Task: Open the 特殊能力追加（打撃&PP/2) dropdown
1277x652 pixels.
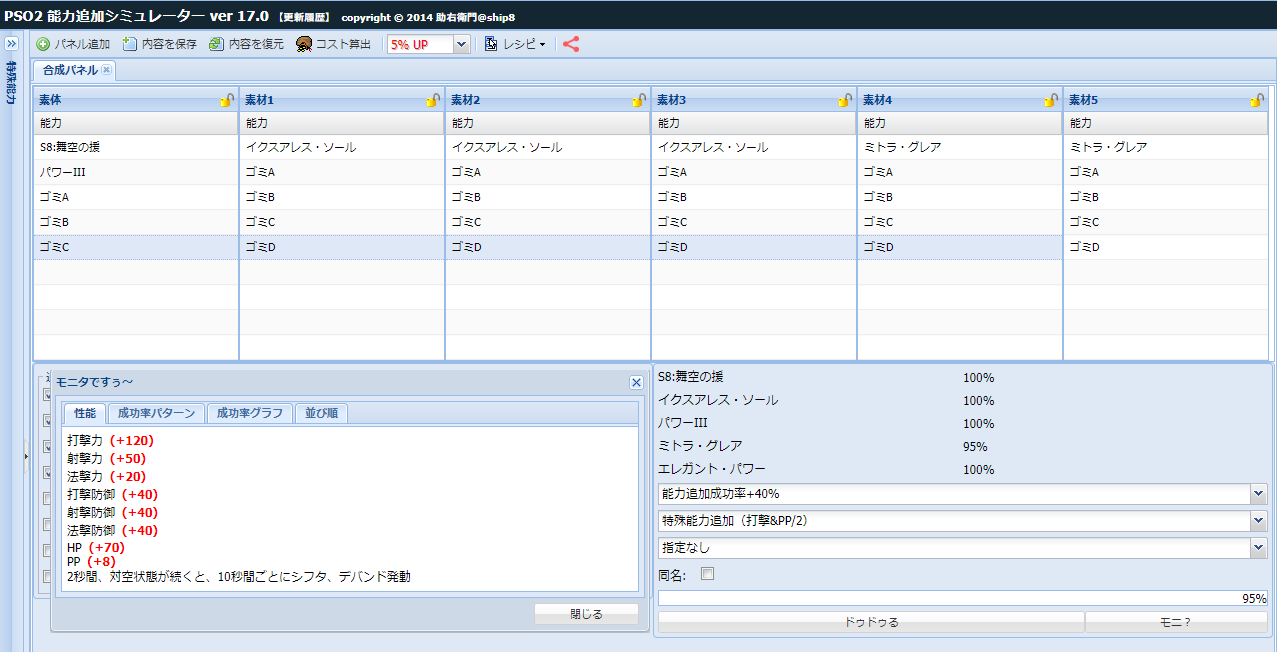Action: pyautogui.click(x=1257, y=521)
